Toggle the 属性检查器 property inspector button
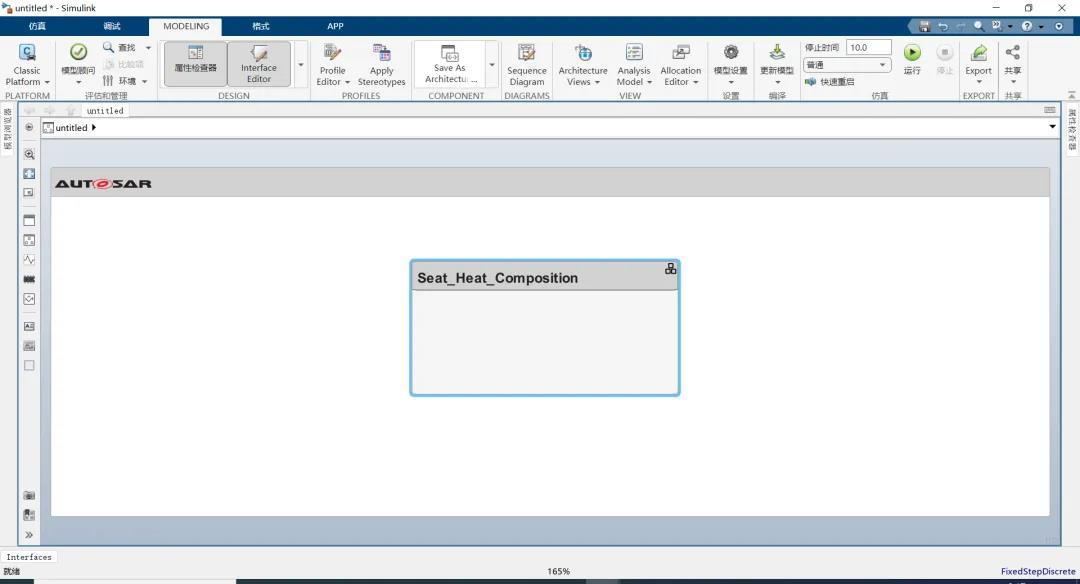The image size is (1080, 584). pyautogui.click(x=195, y=63)
